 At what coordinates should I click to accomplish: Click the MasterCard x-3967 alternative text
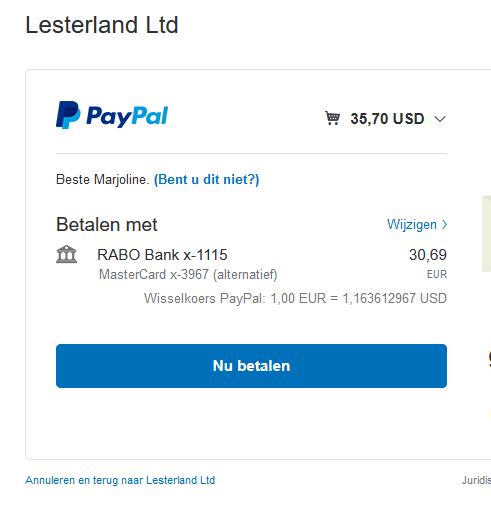coord(188,274)
